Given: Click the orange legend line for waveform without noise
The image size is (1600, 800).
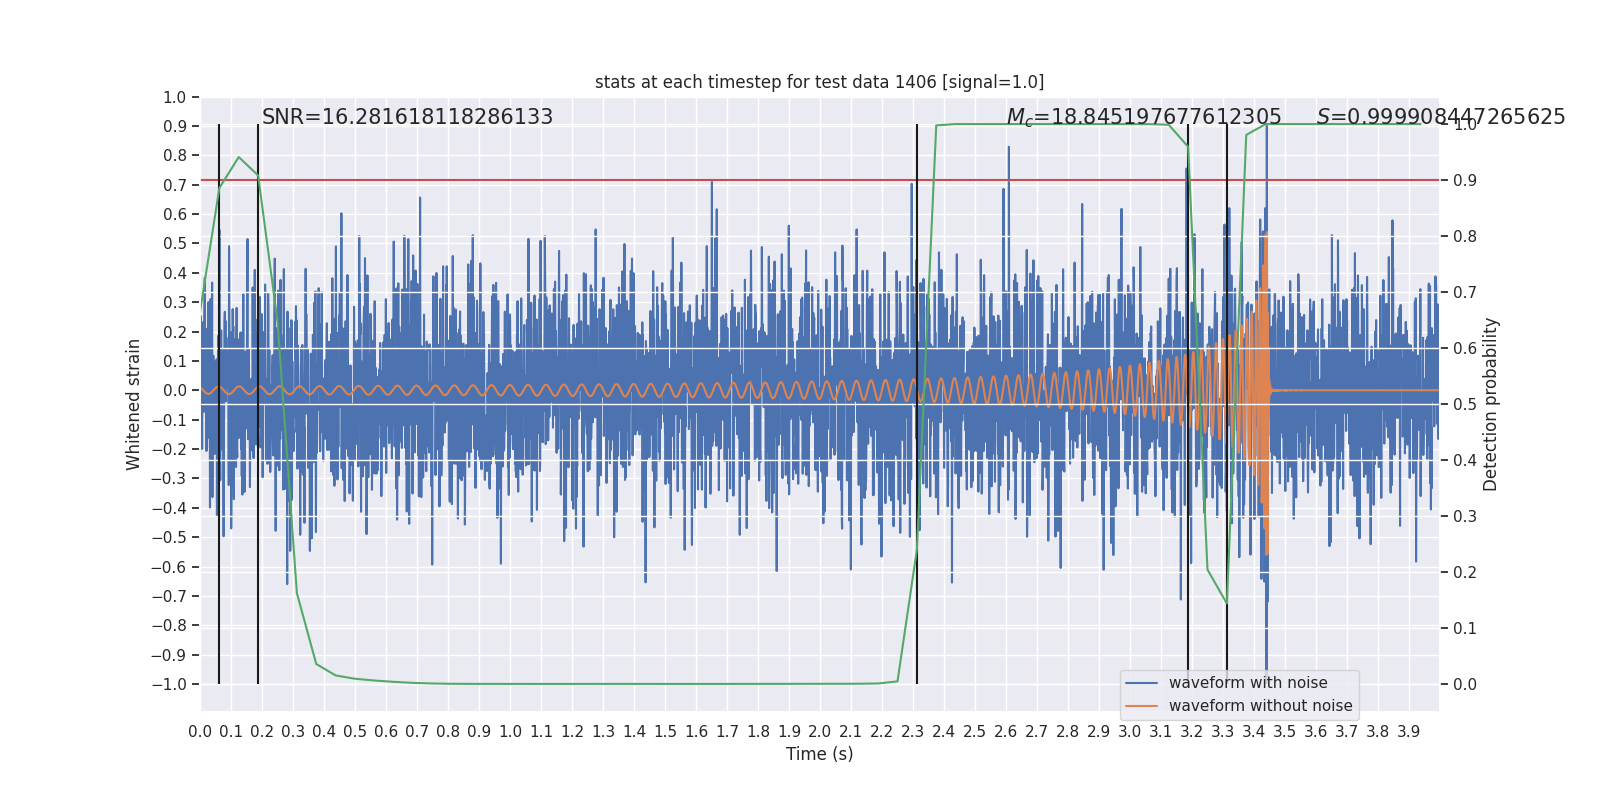Looking at the screenshot, I should [1141, 706].
